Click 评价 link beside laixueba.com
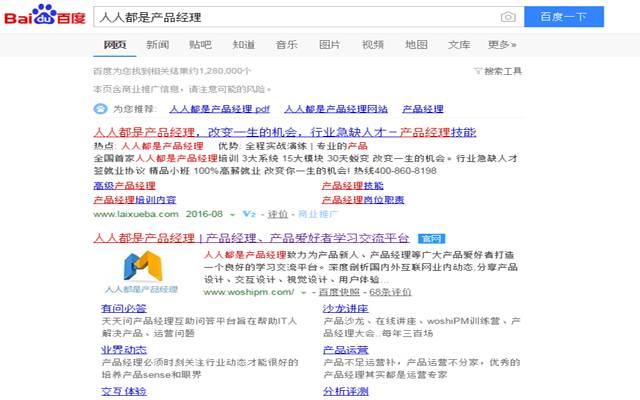This screenshot has width=640, height=400. tap(278, 214)
